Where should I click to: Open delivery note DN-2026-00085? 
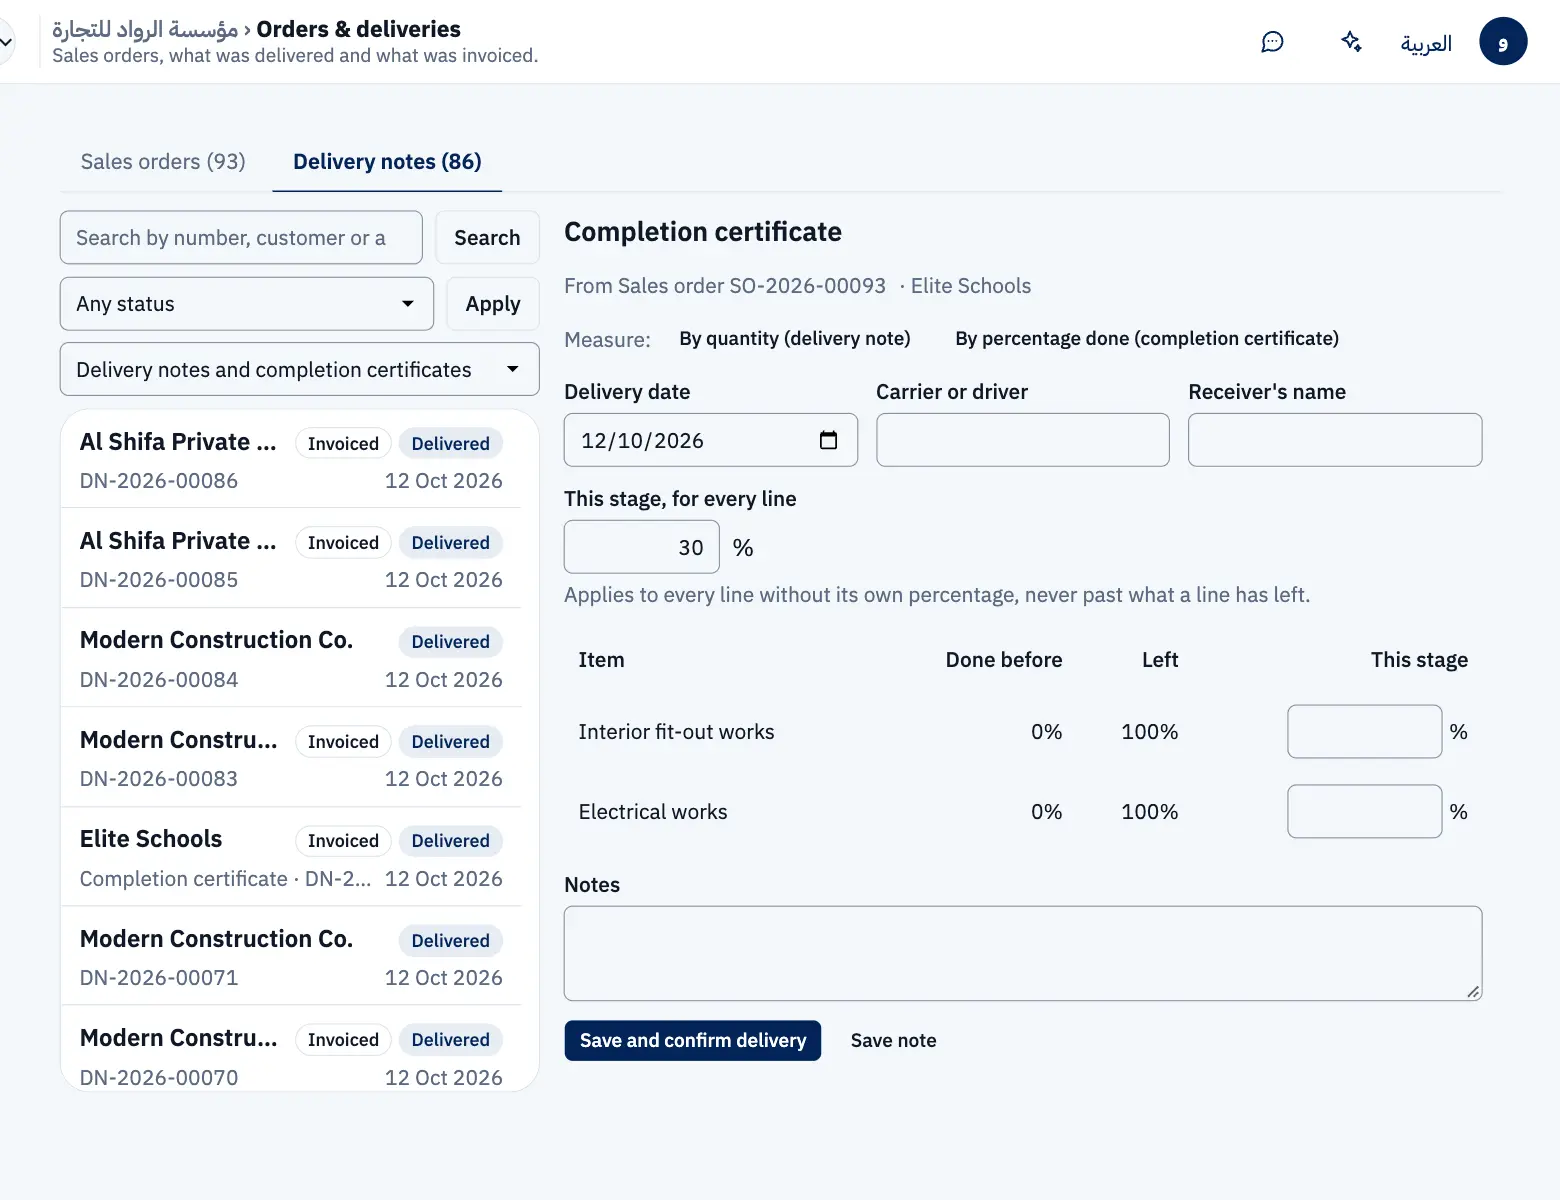pos(291,560)
